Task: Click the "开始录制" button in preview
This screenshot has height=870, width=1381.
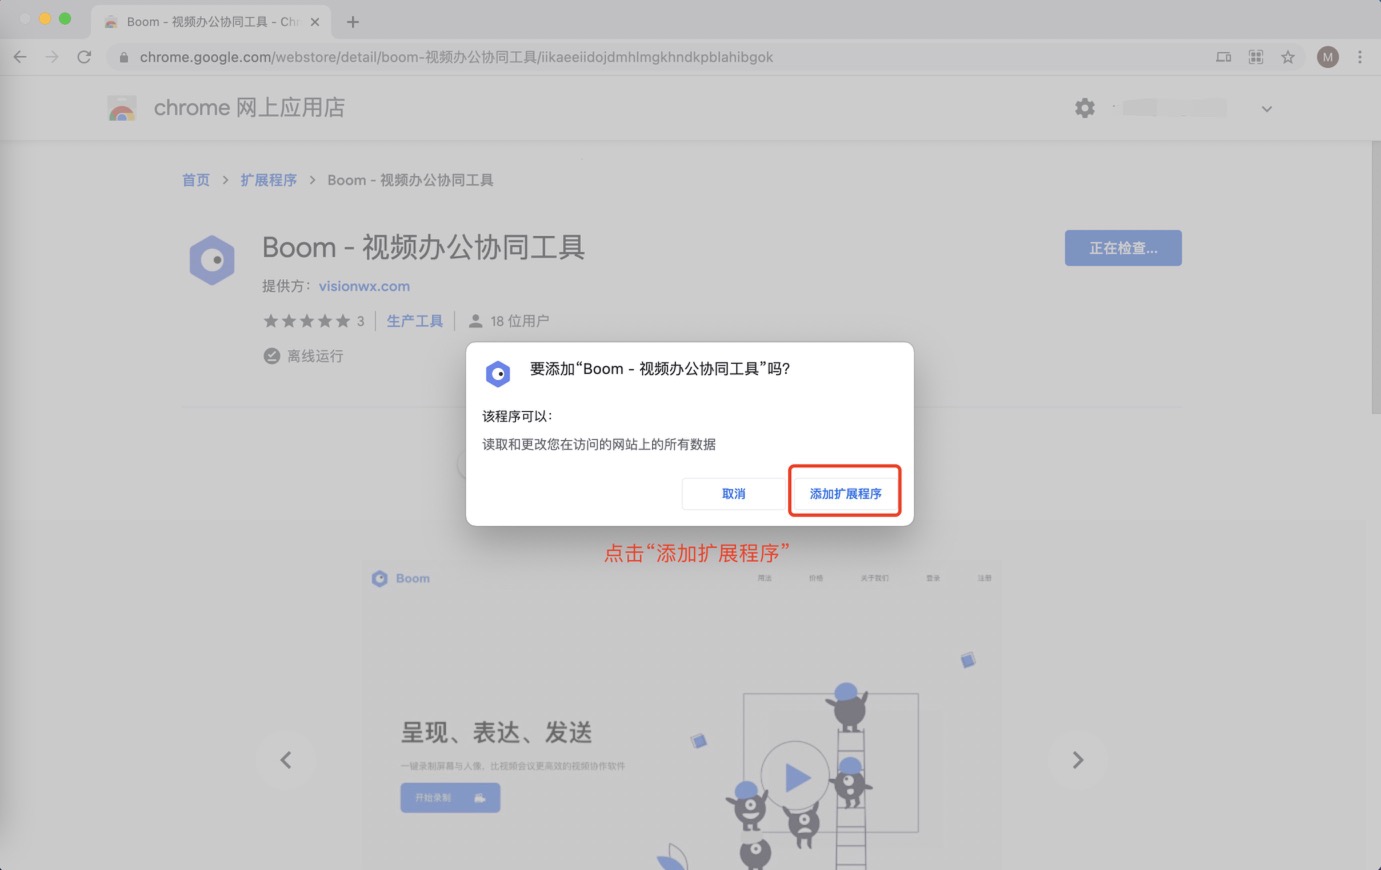Action: tap(450, 798)
